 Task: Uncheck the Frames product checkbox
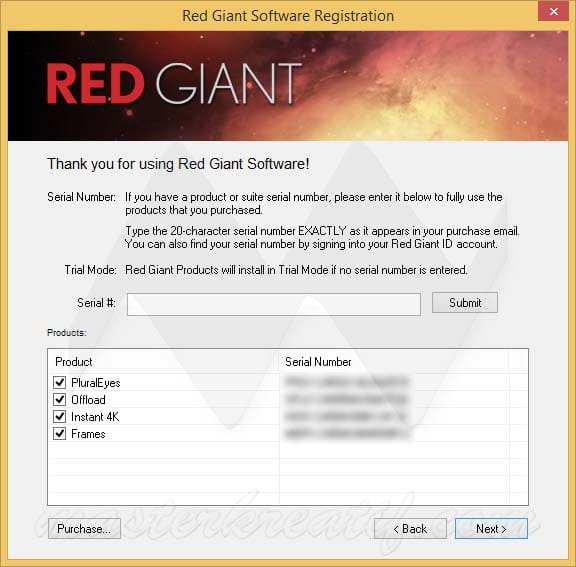click(x=60, y=433)
